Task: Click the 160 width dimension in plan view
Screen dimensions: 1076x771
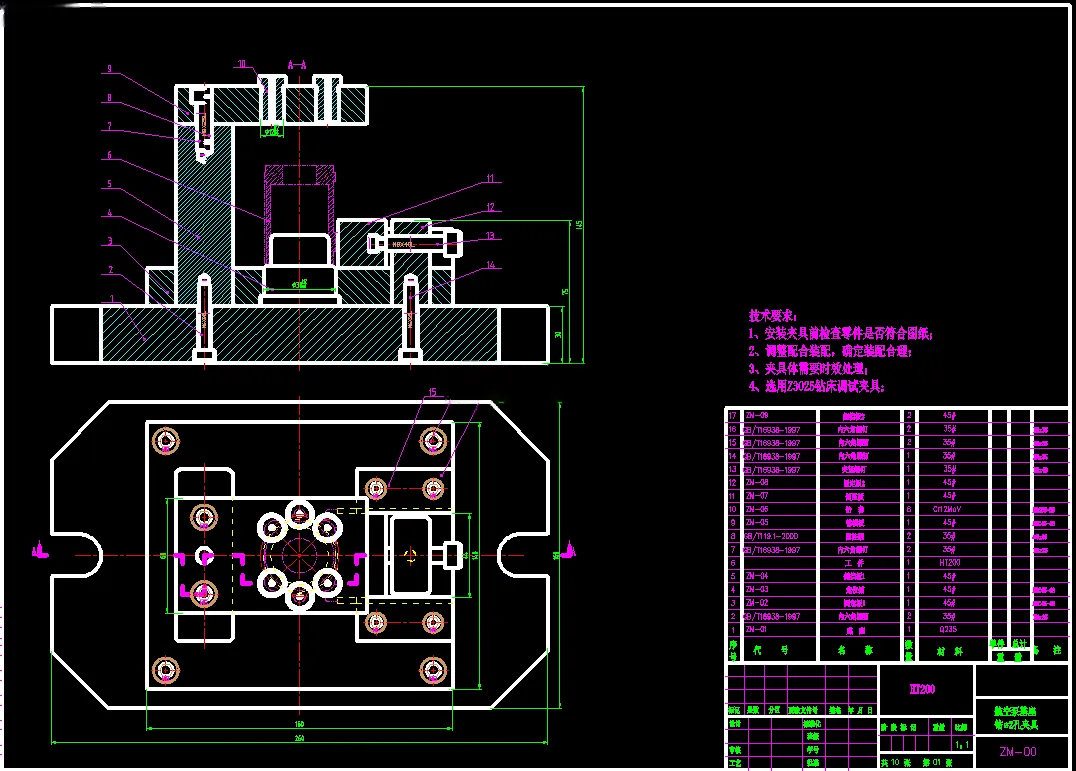Action: pyautogui.click(x=299, y=724)
